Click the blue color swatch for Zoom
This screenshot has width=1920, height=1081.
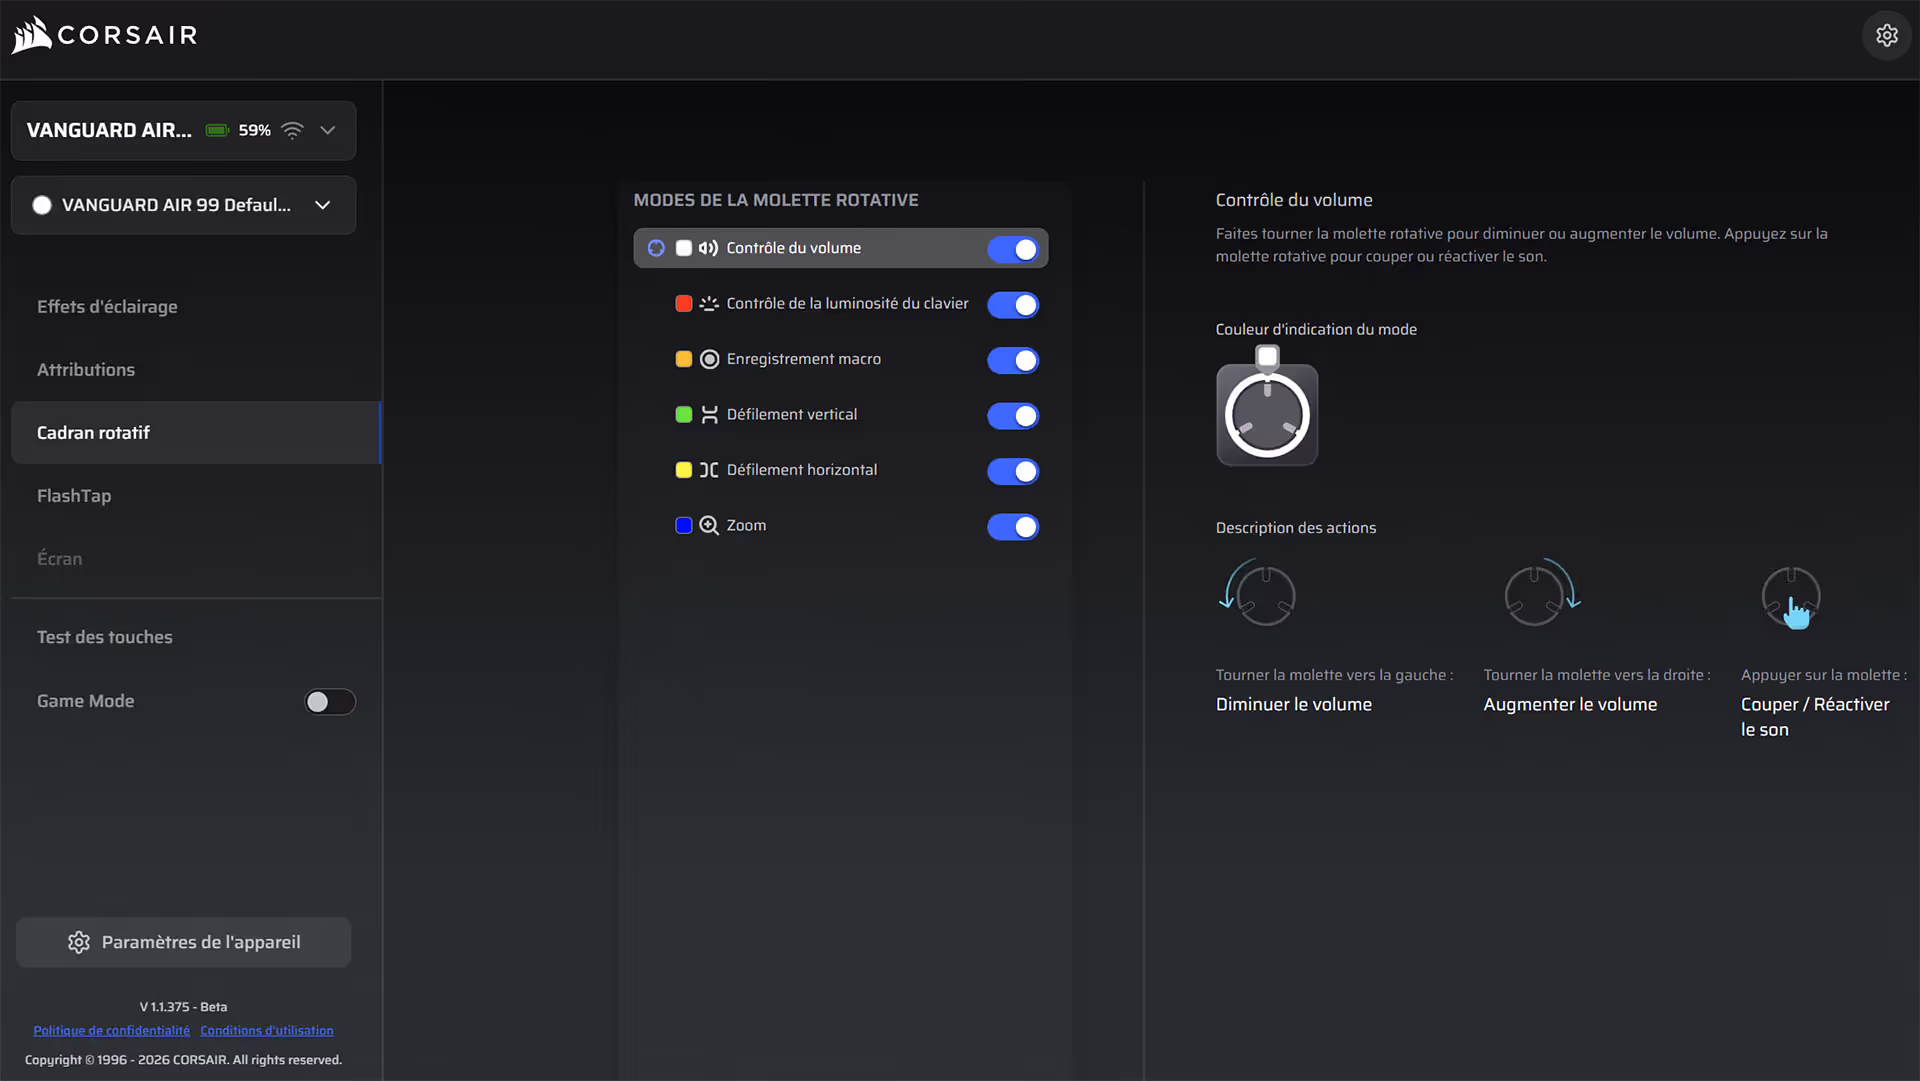(x=684, y=526)
